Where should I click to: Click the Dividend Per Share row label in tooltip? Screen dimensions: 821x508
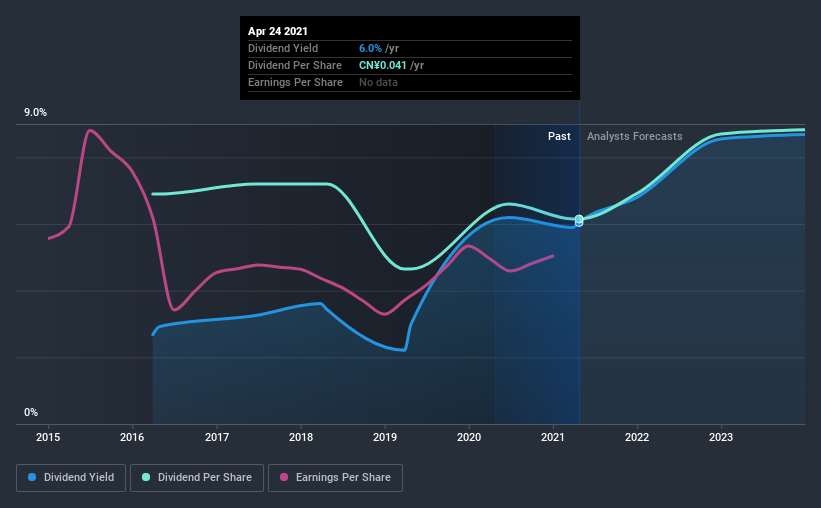pos(295,65)
